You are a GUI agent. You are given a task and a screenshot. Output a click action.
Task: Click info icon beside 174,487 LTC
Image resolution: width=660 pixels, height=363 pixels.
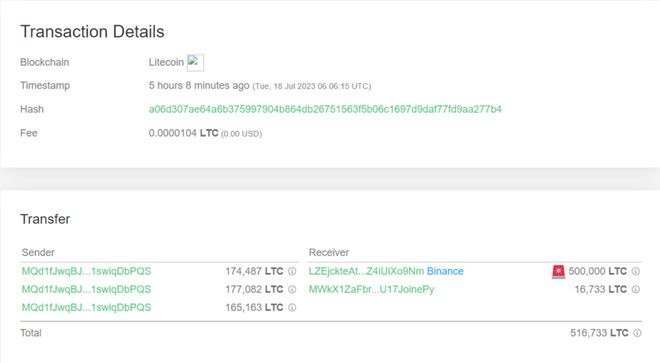pyautogui.click(x=292, y=271)
